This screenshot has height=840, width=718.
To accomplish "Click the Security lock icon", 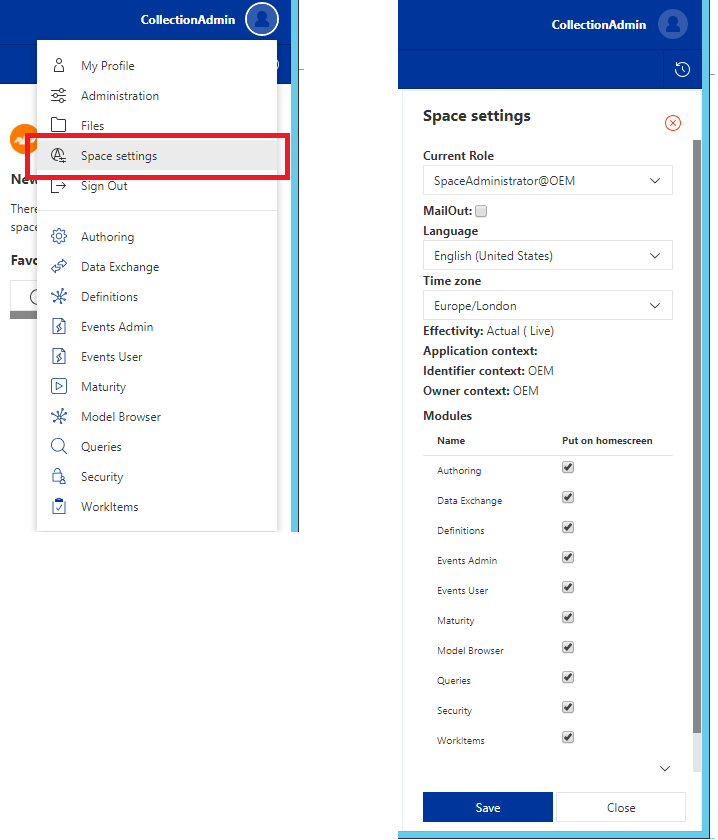I will [59, 476].
